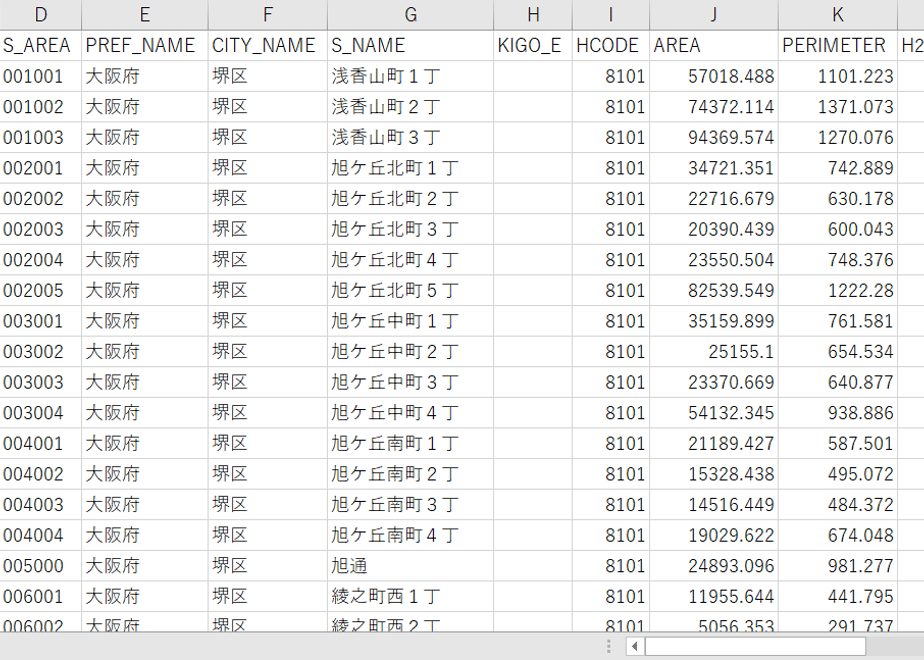
Task: Select column F header
Action: pos(268,15)
